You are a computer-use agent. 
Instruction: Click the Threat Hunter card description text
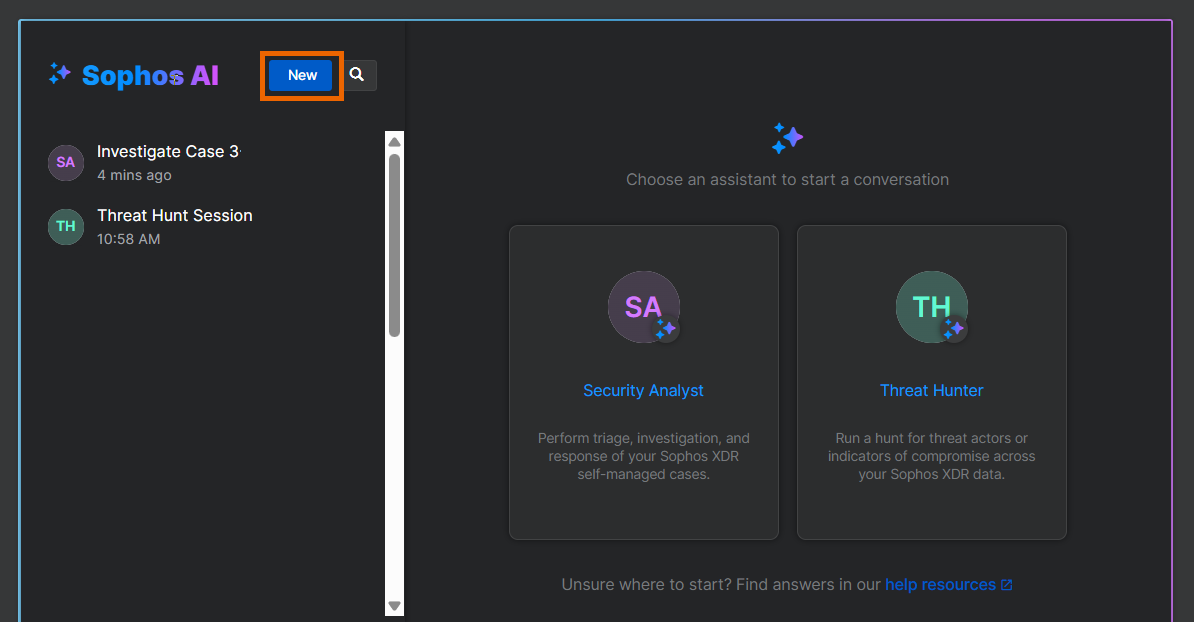931,456
